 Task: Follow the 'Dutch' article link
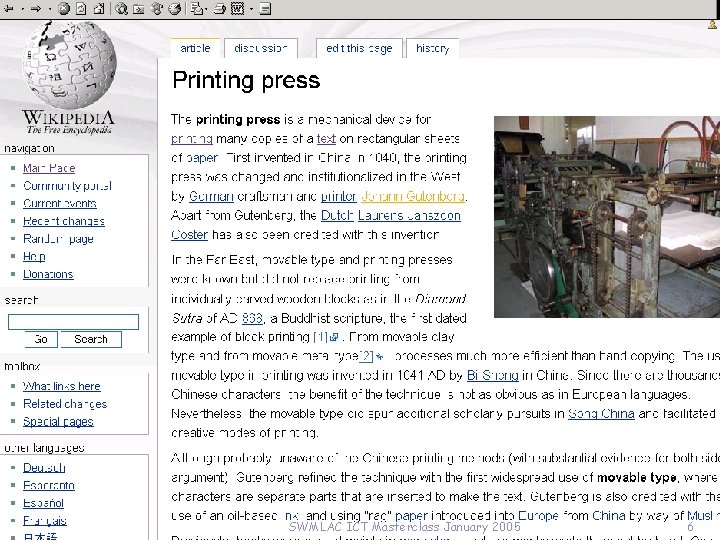pos(337,215)
